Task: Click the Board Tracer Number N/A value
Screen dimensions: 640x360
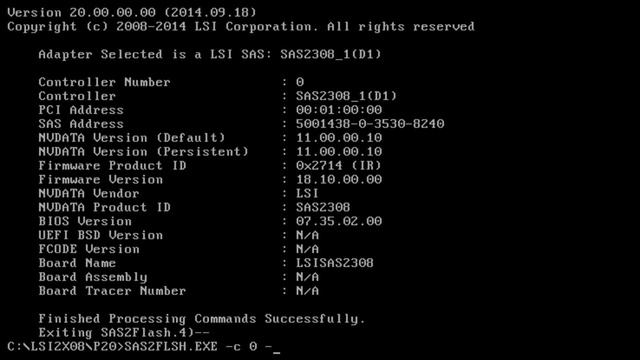Action: pos(307,291)
